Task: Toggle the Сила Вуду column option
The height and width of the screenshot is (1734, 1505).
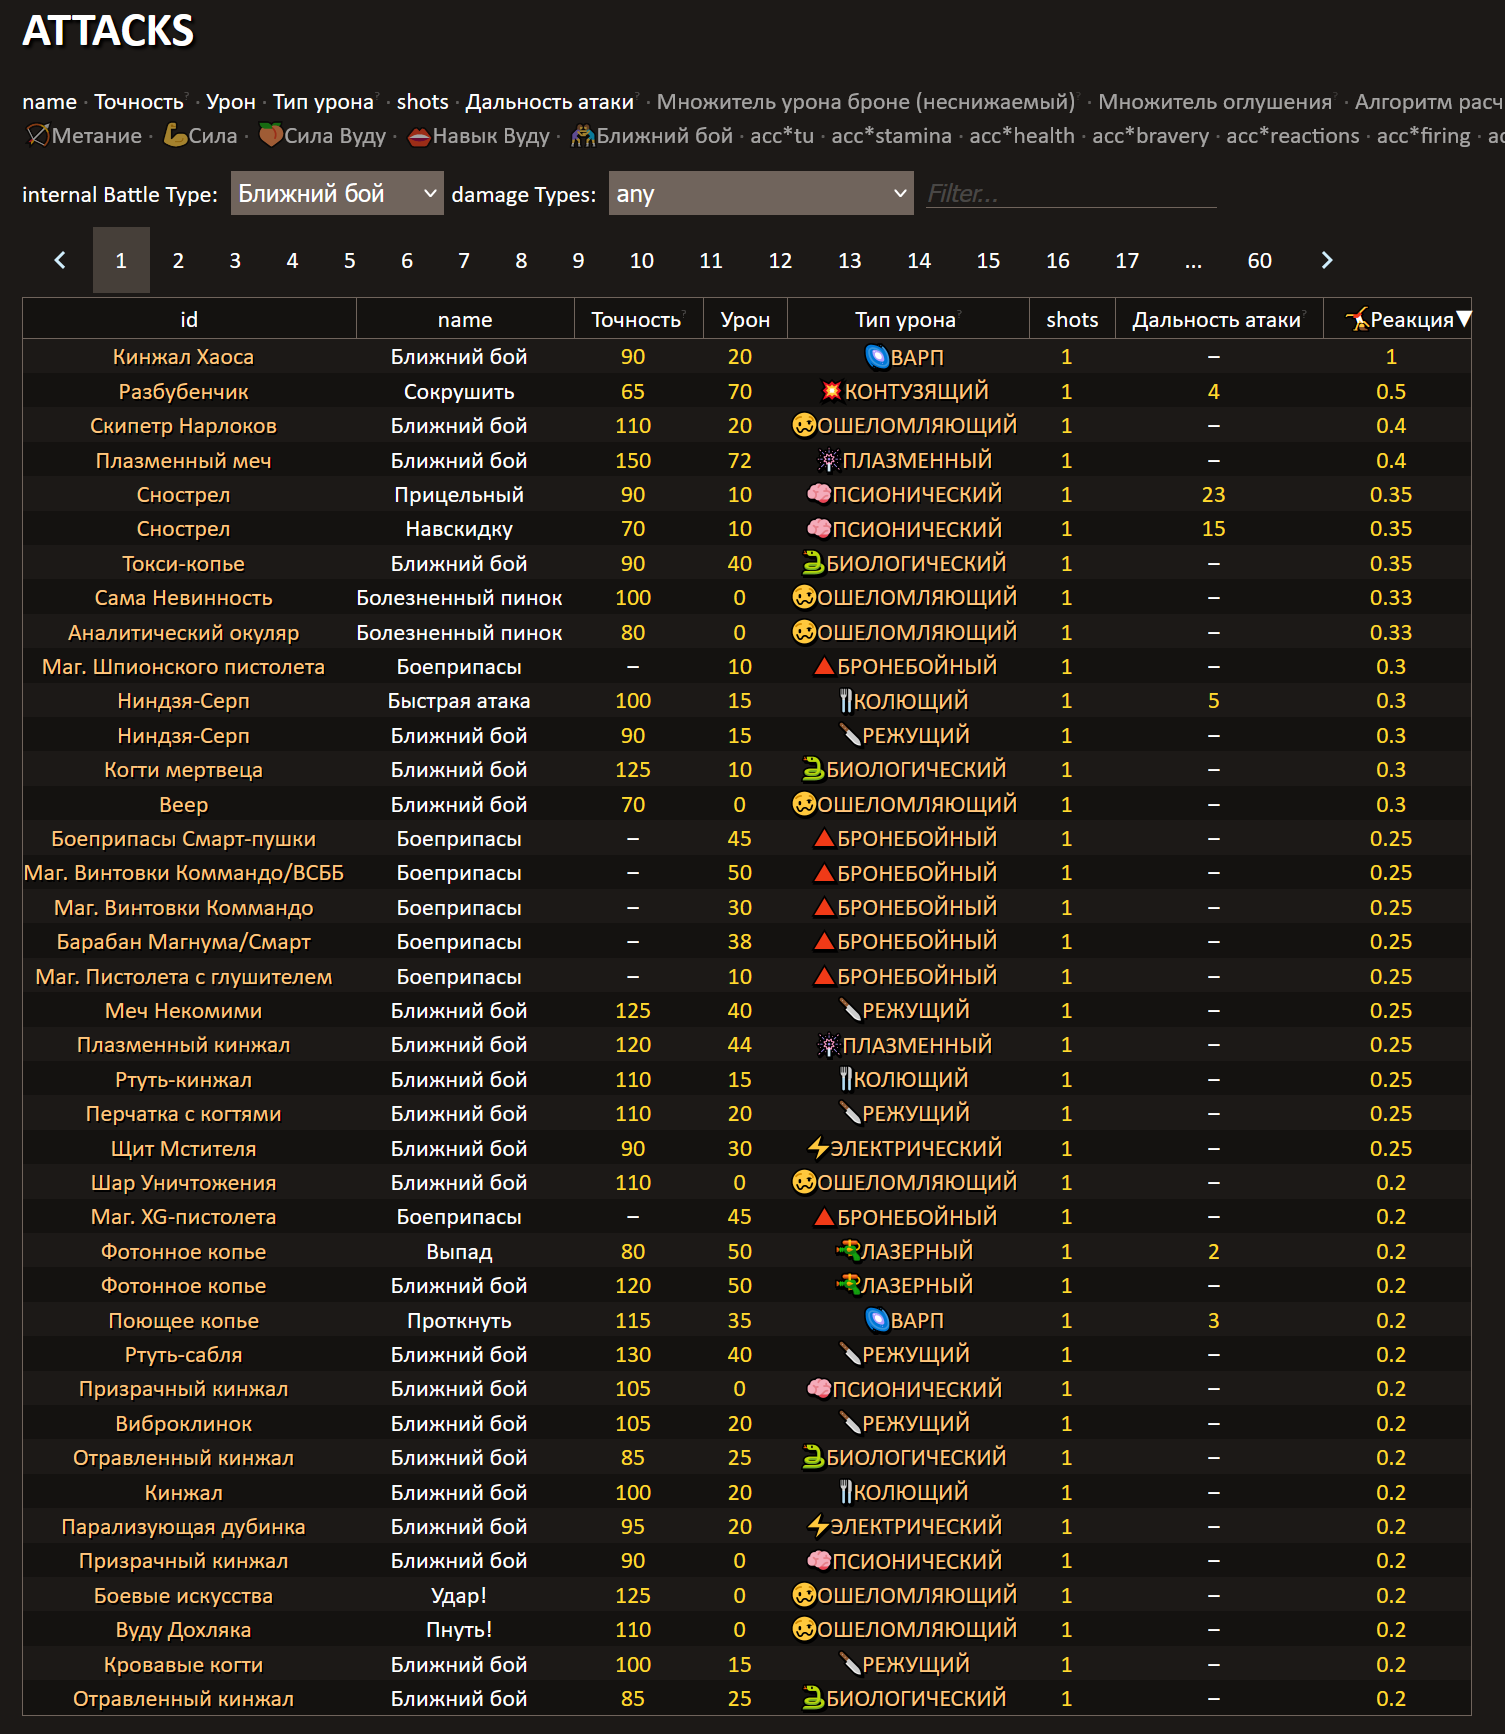Action: coord(322,135)
